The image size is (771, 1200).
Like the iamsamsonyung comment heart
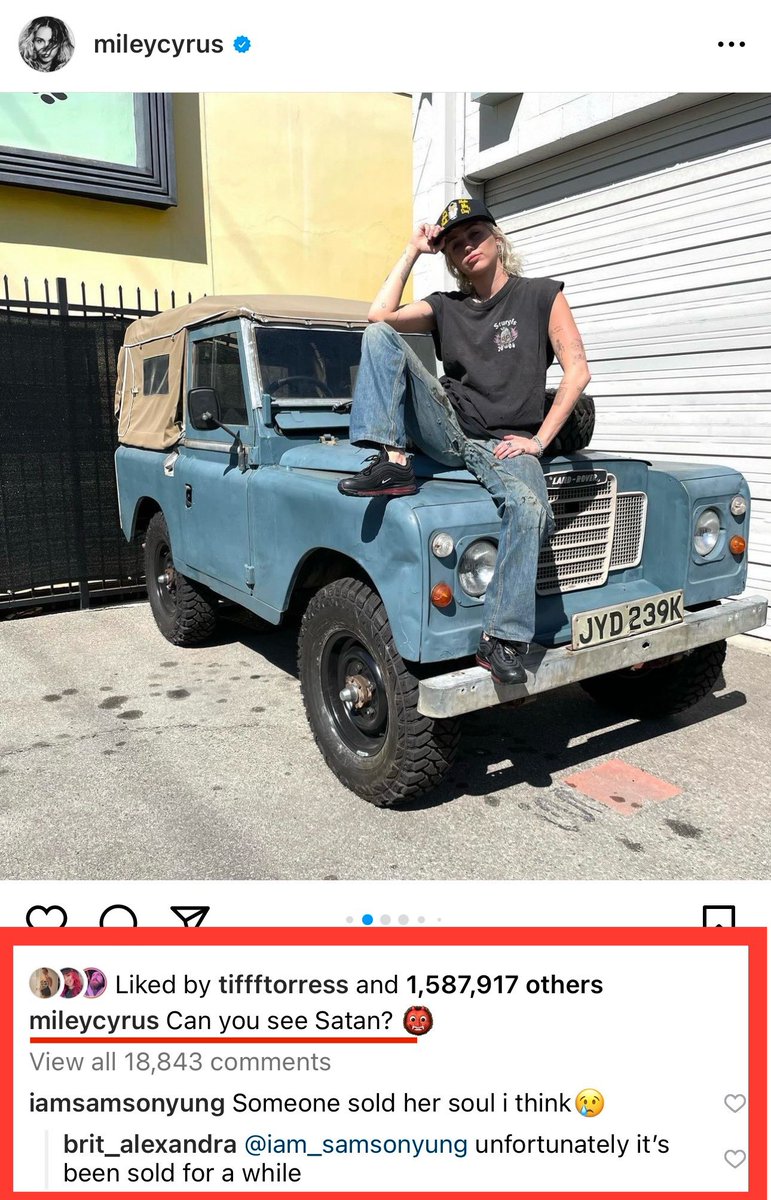[x=735, y=1103]
